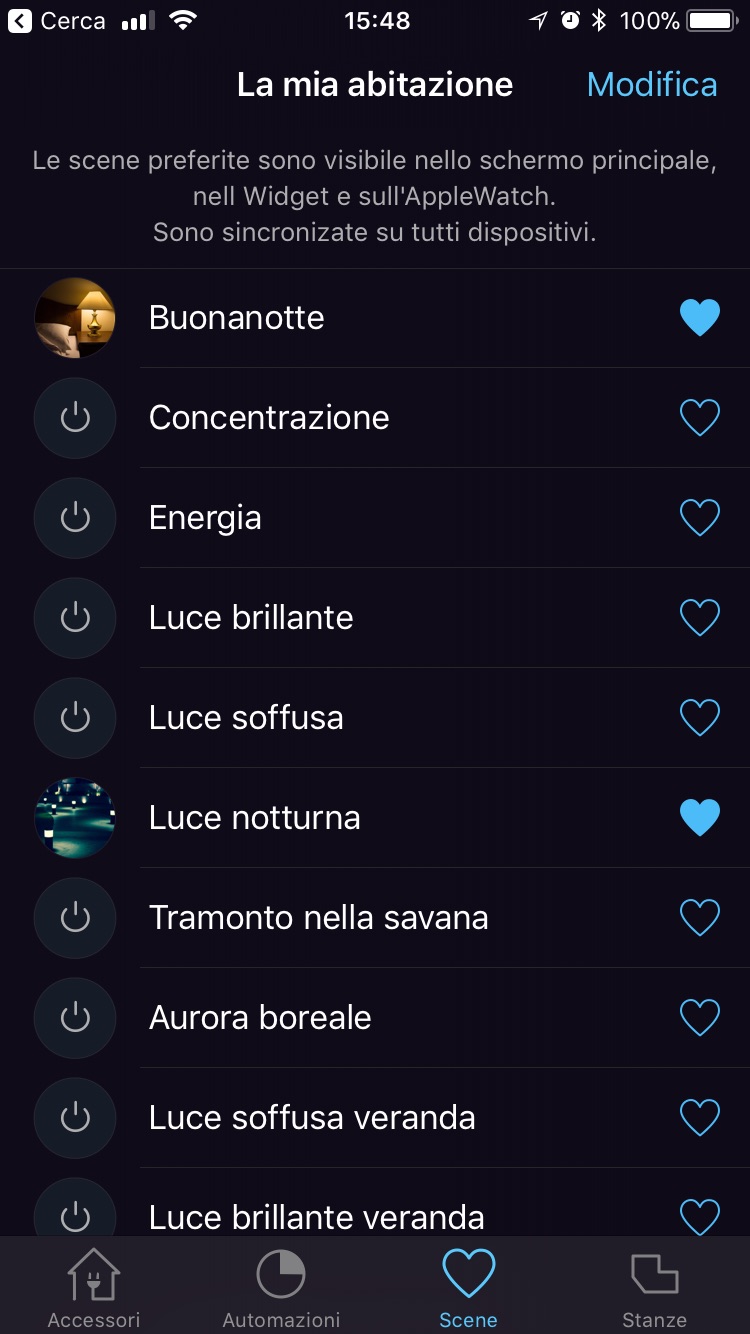Tap the Luce notturna scene thumbnail
The image size is (750, 1334).
[75, 818]
